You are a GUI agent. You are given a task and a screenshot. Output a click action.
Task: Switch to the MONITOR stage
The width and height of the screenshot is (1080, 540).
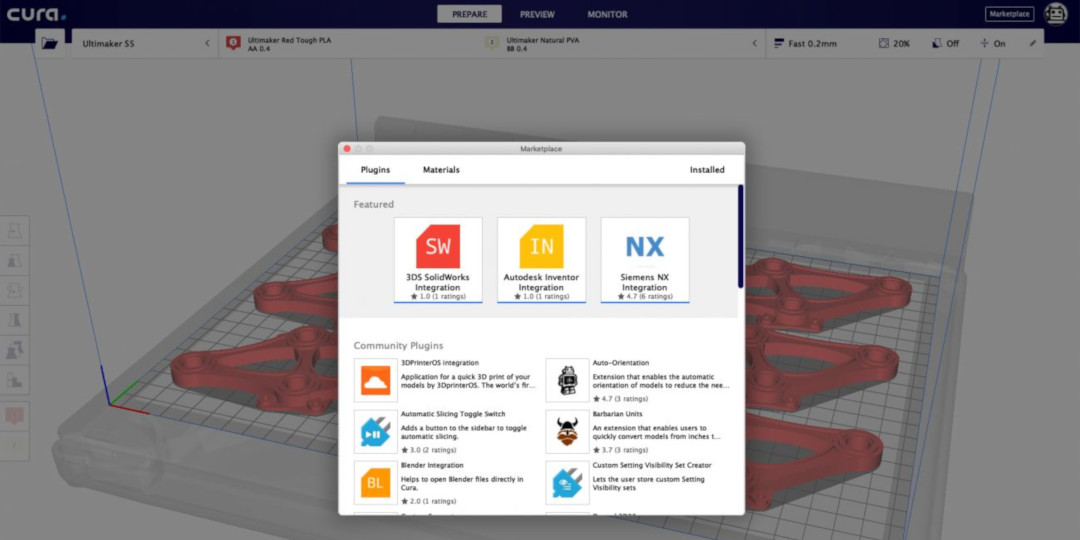point(608,14)
